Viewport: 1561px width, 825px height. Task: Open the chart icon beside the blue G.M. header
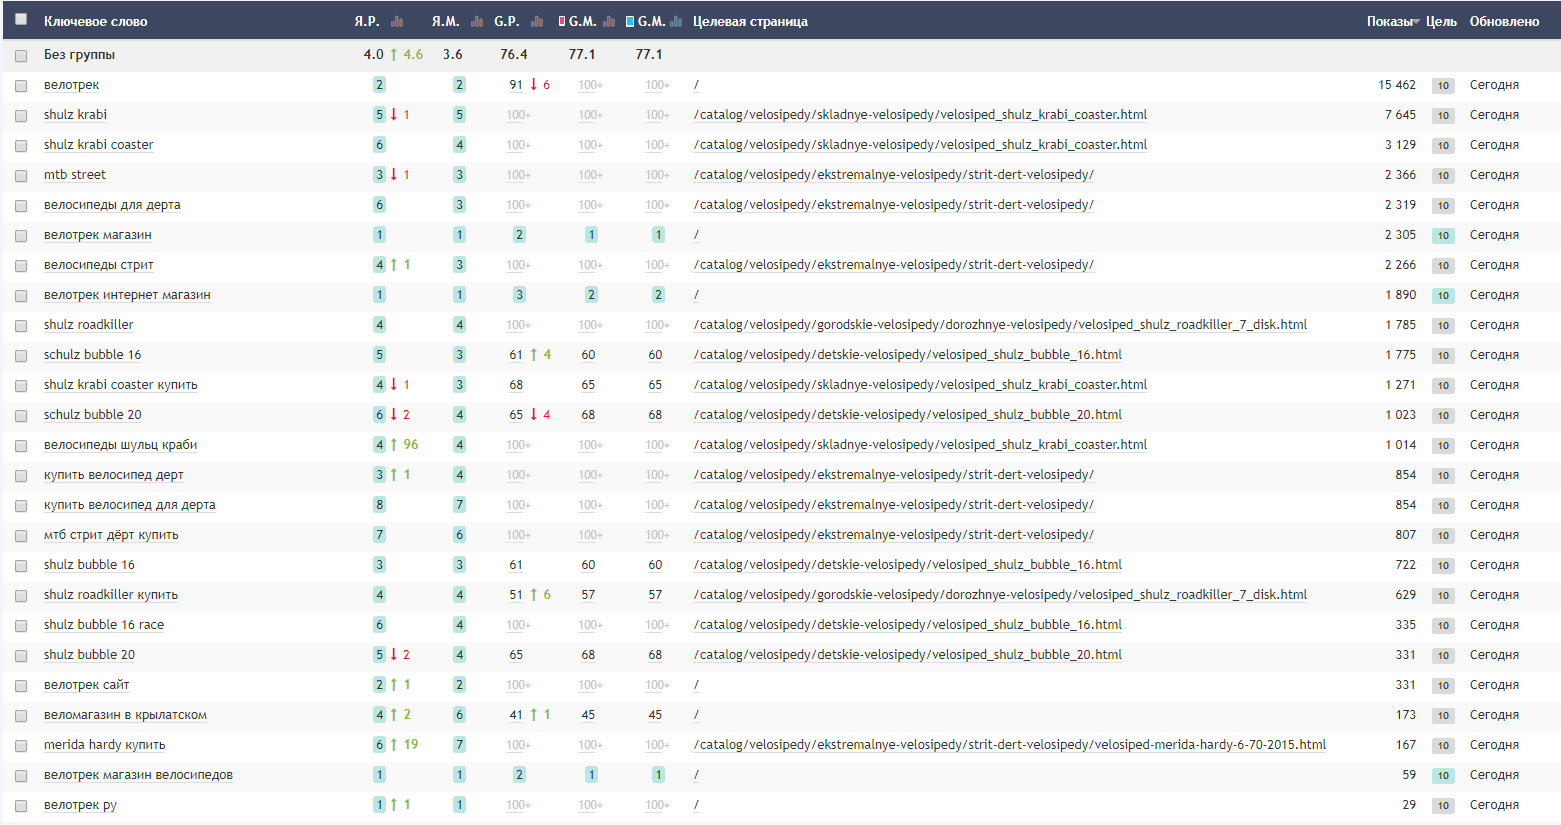point(676,21)
